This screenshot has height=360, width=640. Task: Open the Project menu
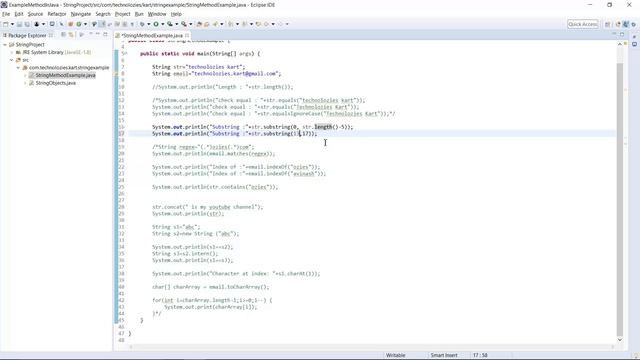pos(122,14)
